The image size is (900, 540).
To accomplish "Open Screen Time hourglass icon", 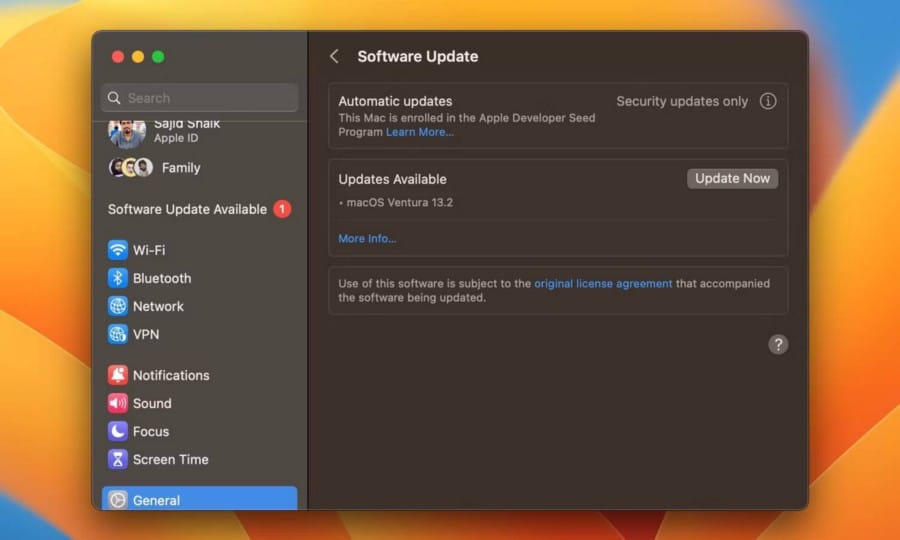I will [118, 459].
